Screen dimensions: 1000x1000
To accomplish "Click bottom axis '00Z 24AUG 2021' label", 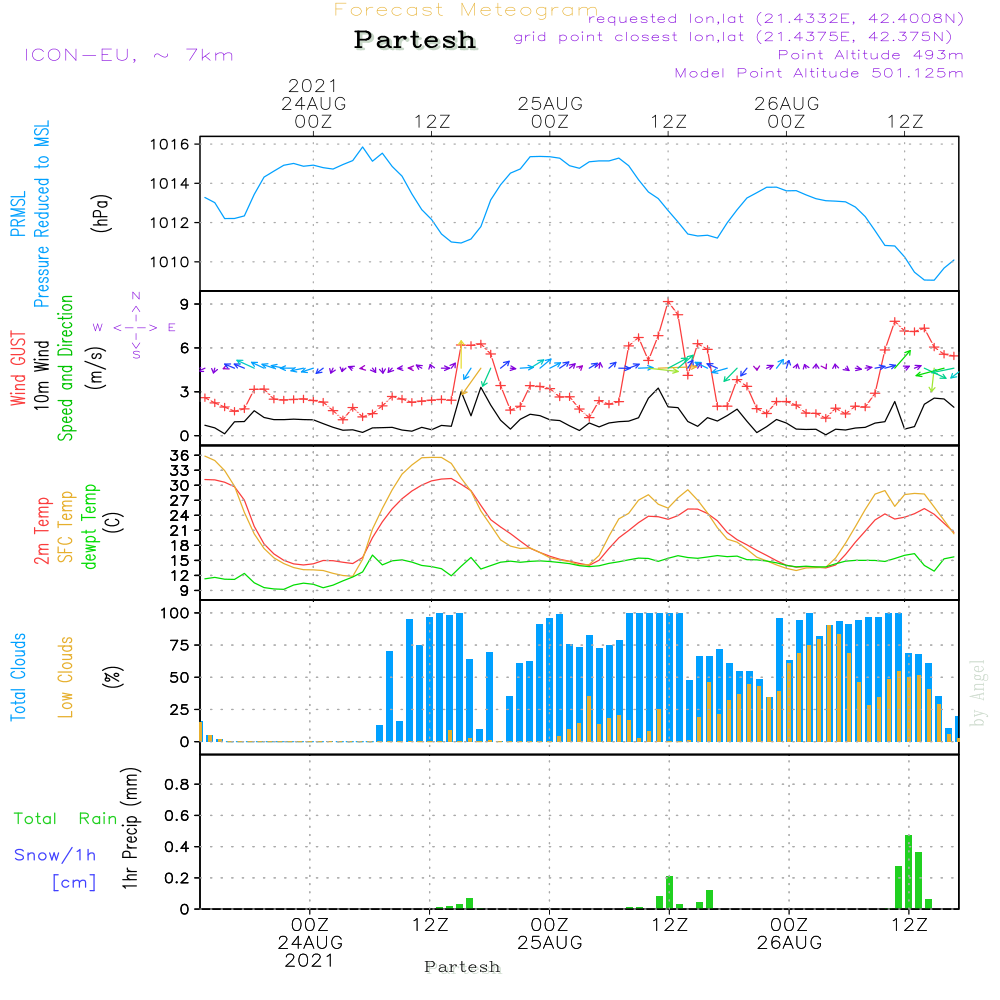I will (x=310, y=943).
